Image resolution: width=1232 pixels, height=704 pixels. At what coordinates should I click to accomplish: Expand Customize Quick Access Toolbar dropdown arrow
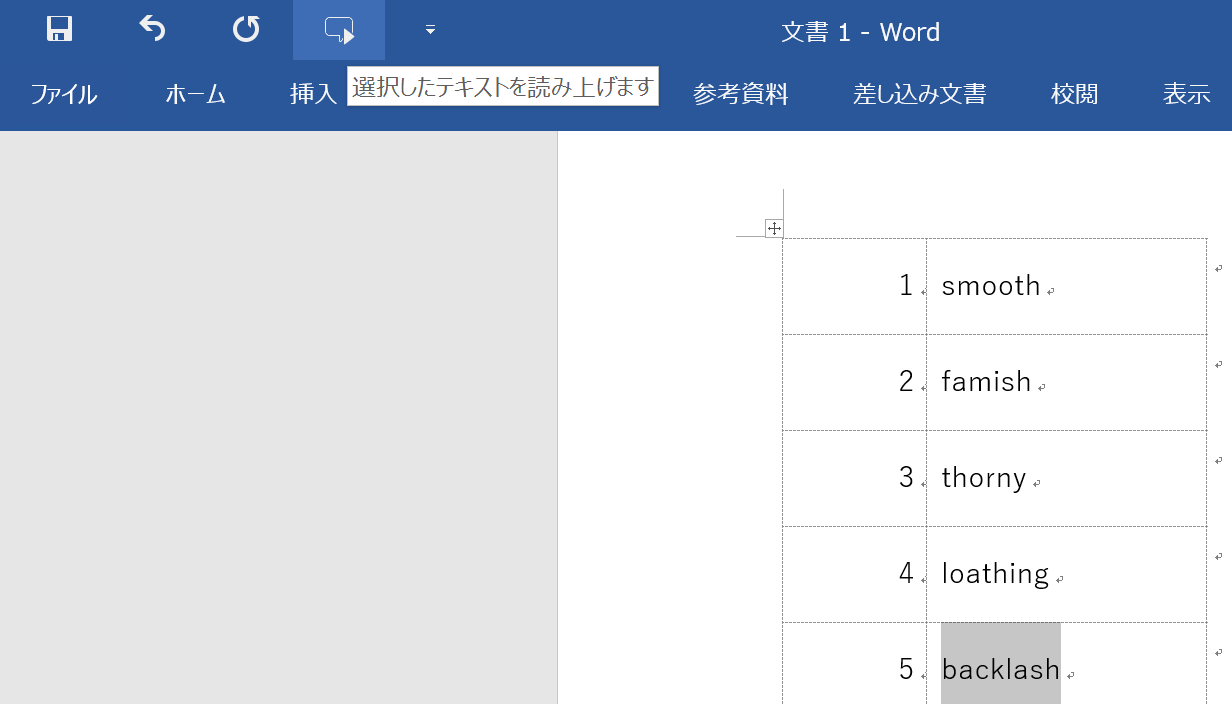point(430,30)
